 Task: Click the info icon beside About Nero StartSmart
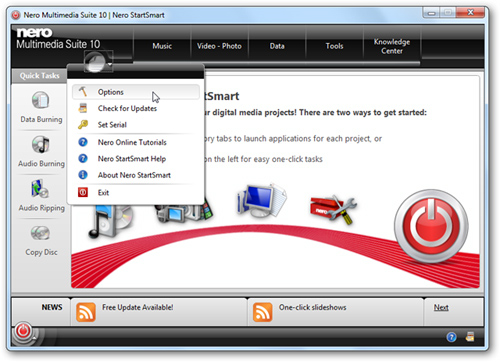coord(83,175)
